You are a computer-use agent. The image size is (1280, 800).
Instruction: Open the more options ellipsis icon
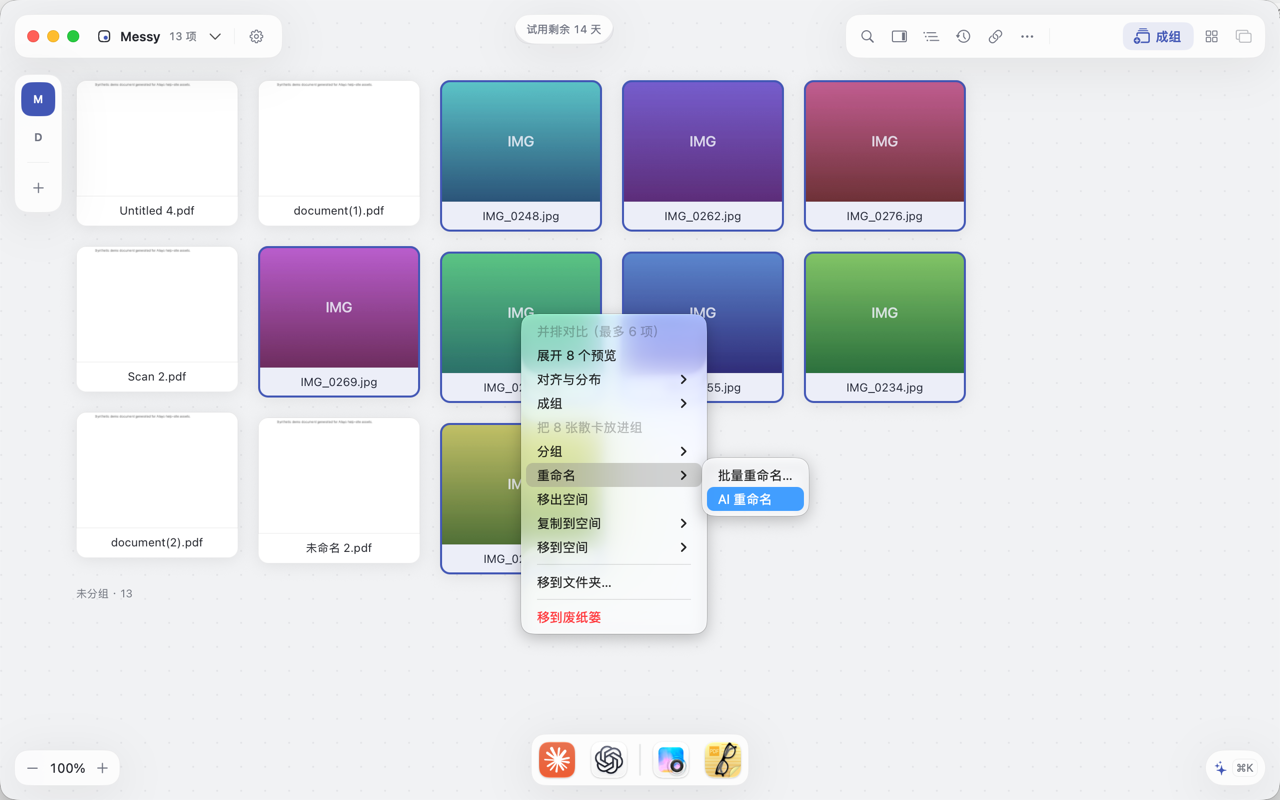point(1027,37)
